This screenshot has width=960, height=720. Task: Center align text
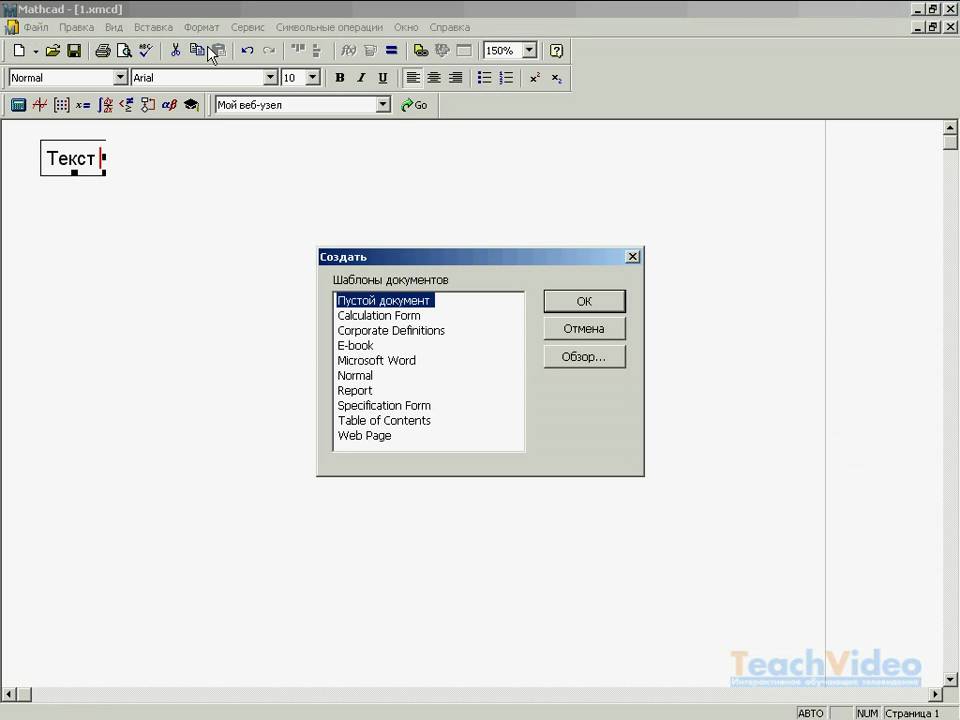pyautogui.click(x=434, y=78)
